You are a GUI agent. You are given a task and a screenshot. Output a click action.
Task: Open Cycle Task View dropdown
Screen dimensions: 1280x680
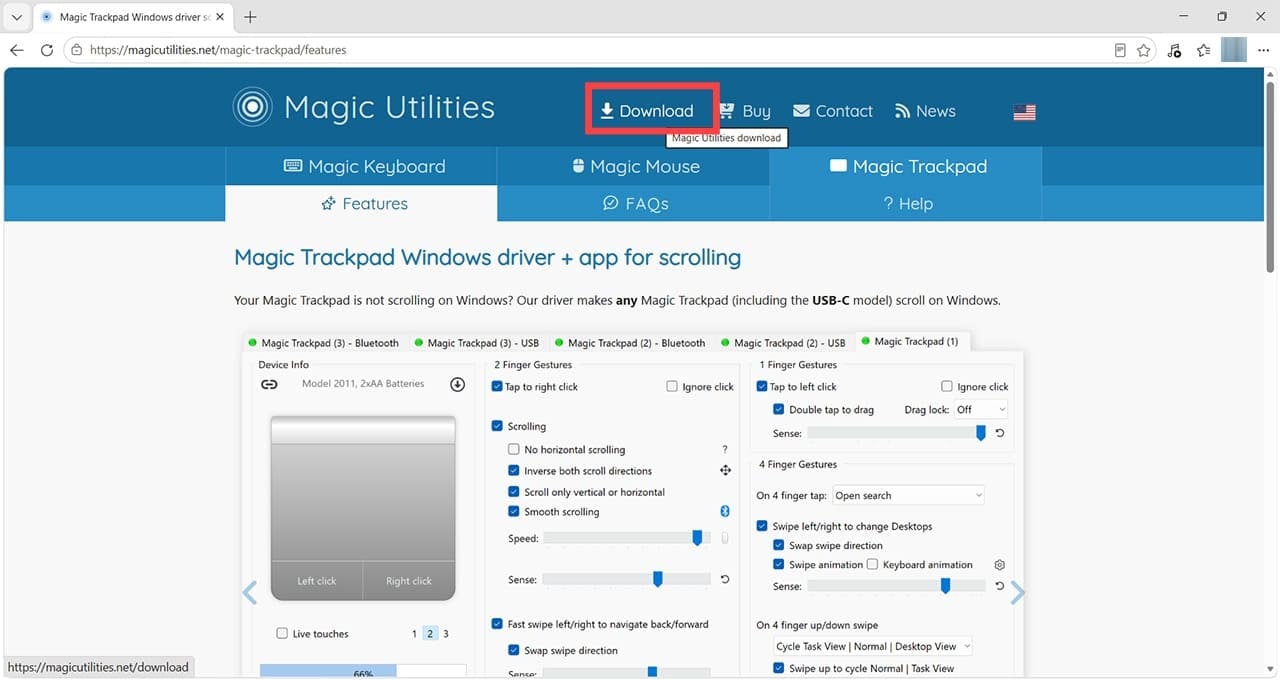pos(873,647)
